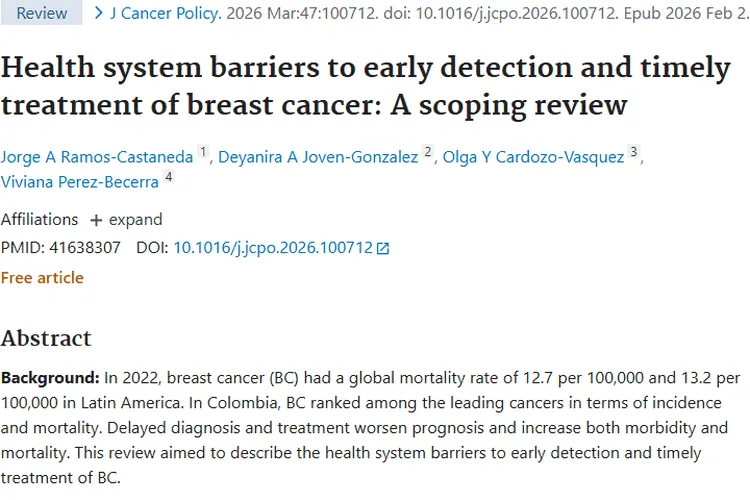Click the external link icon beside the DOI
Image resolution: width=750 pixels, height=500 pixels.
click(383, 249)
